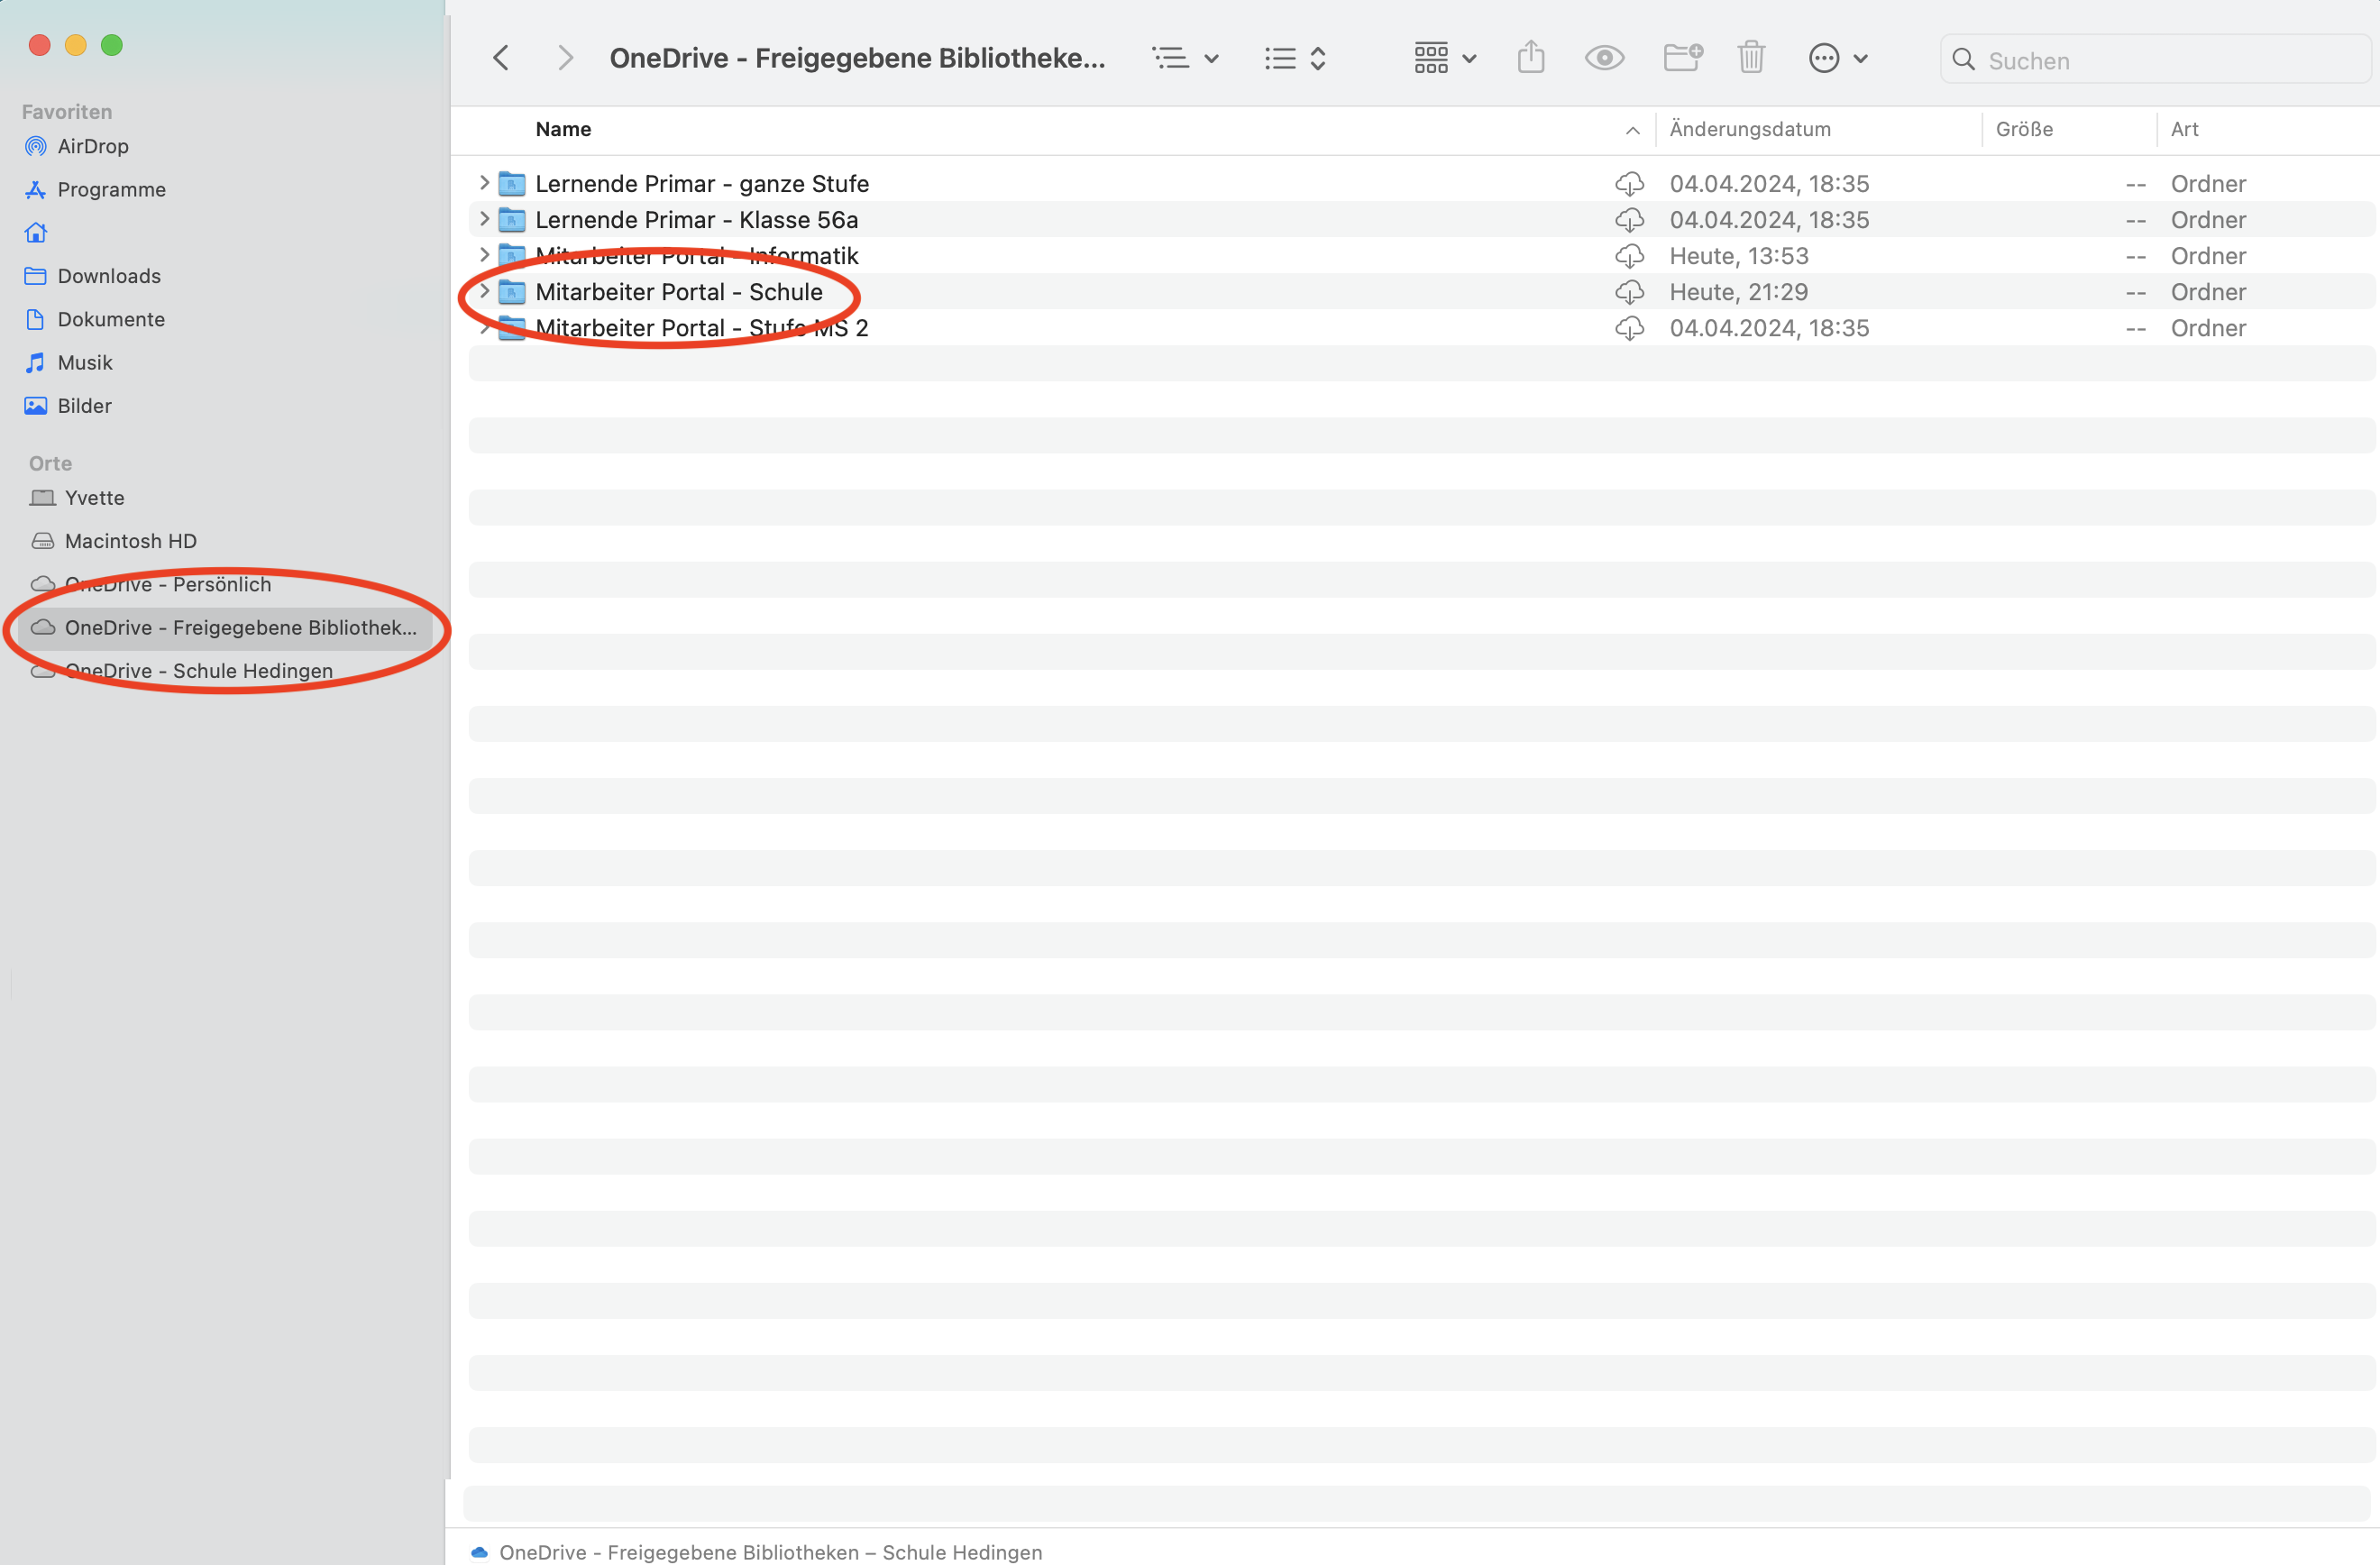Click the Finder back navigation arrow
This screenshot has width=2380, height=1565.
pyautogui.click(x=501, y=58)
